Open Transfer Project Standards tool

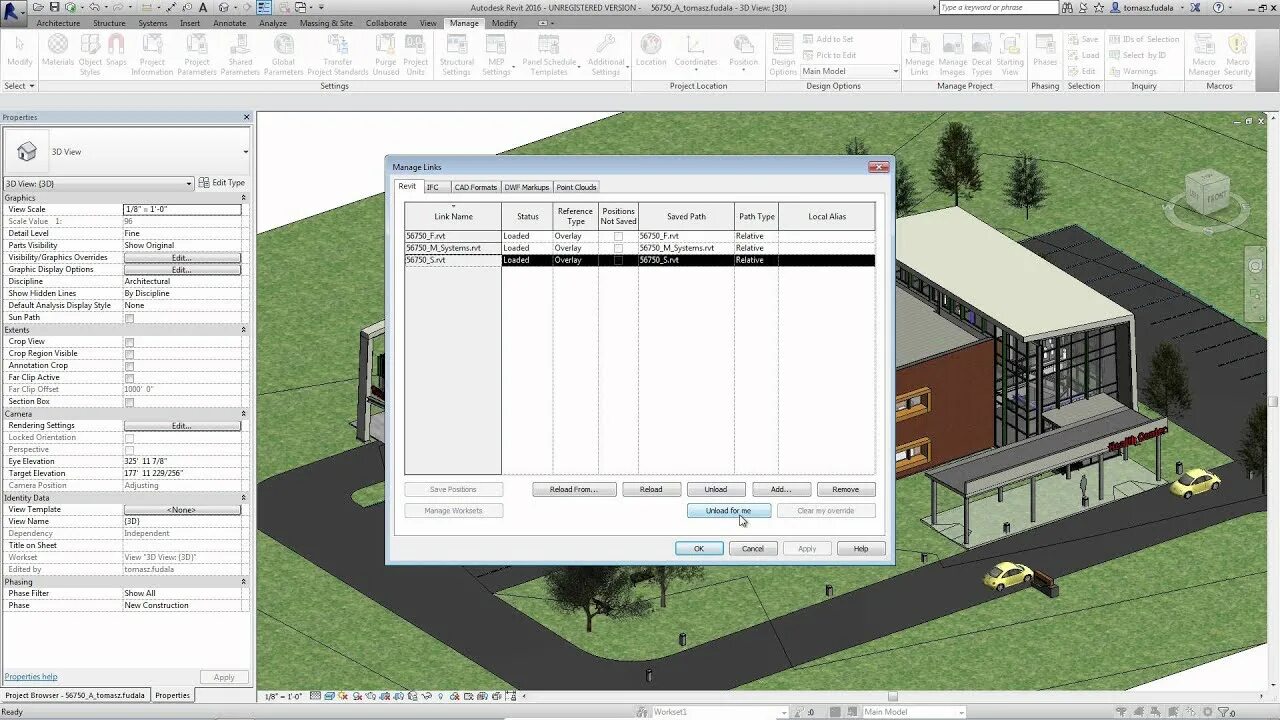338,54
